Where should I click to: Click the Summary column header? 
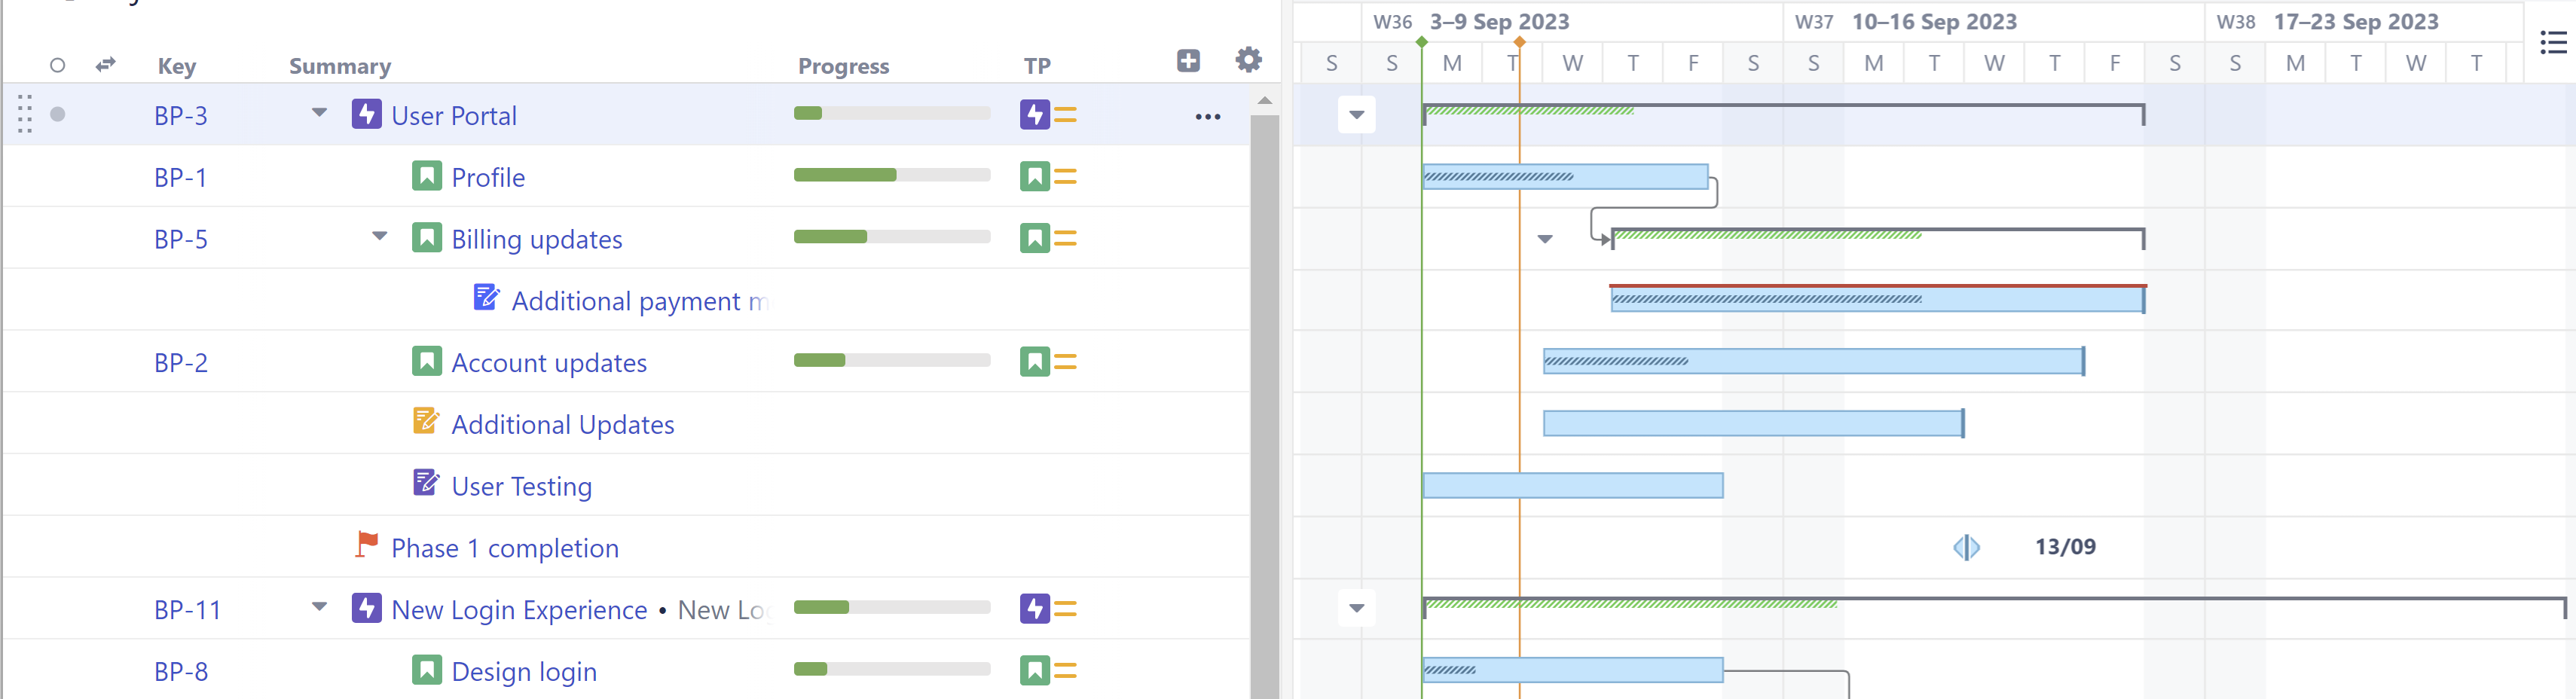(339, 66)
